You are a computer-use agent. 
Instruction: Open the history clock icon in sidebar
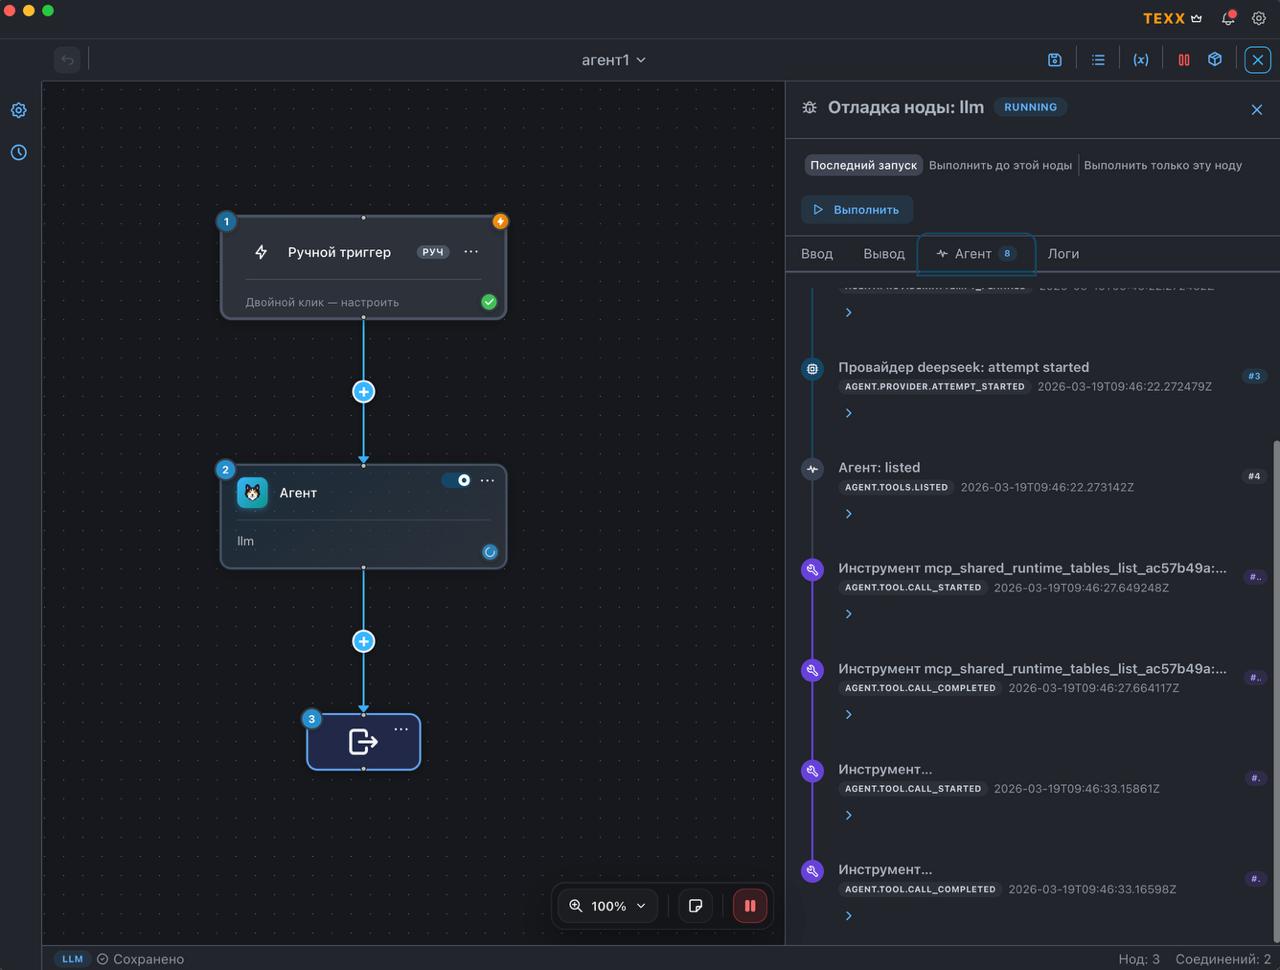(19, 152)
